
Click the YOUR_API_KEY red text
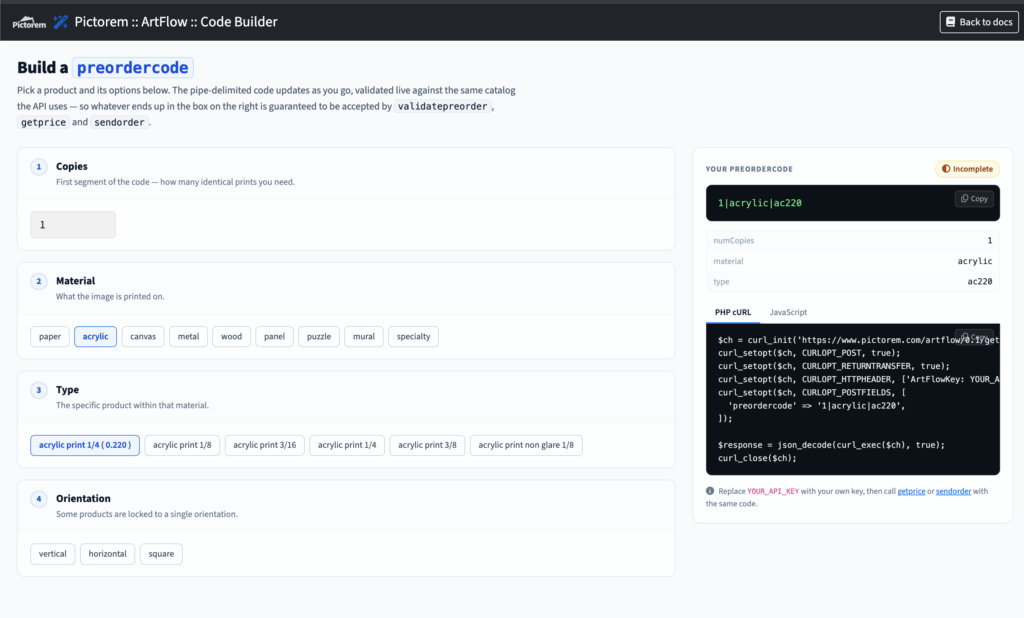click(773, 491)
